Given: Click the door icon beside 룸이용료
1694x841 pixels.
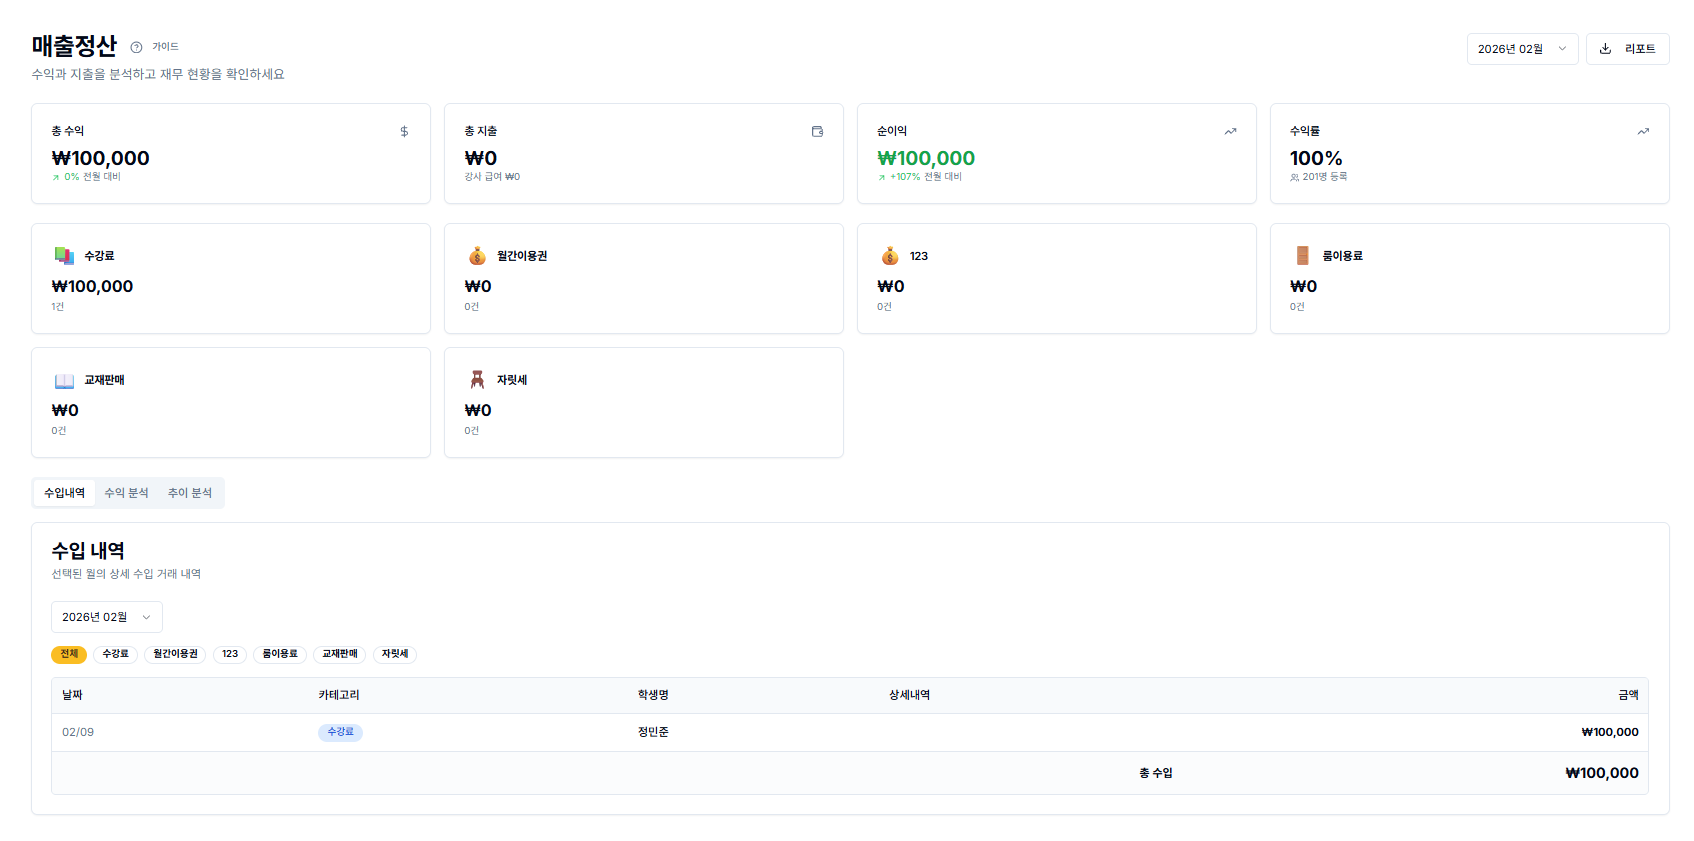Looking at the screenshot, I should [x=1302, y=256].
